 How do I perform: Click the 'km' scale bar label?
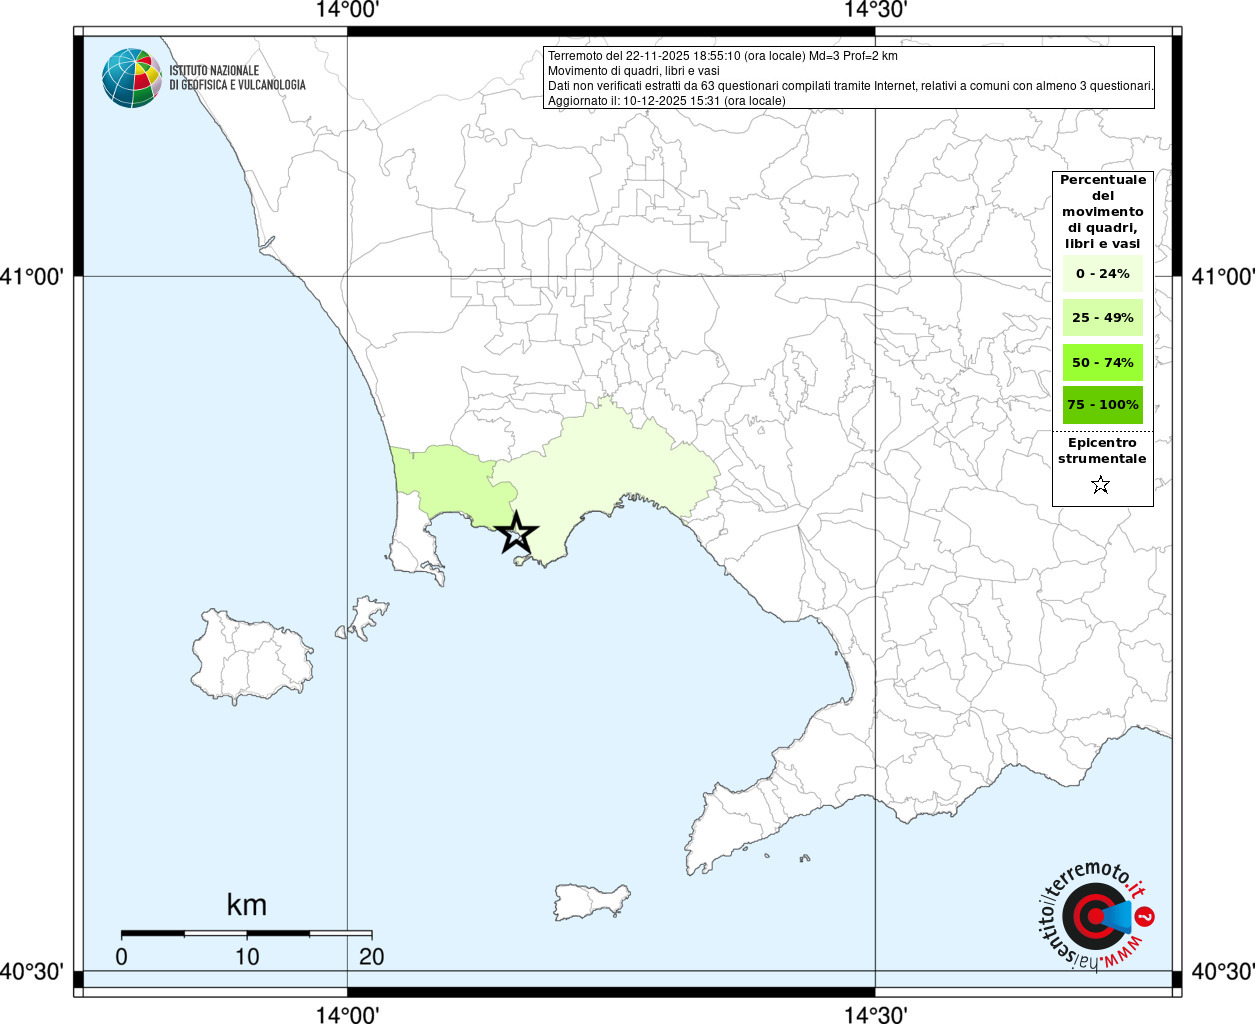(246, 905)
